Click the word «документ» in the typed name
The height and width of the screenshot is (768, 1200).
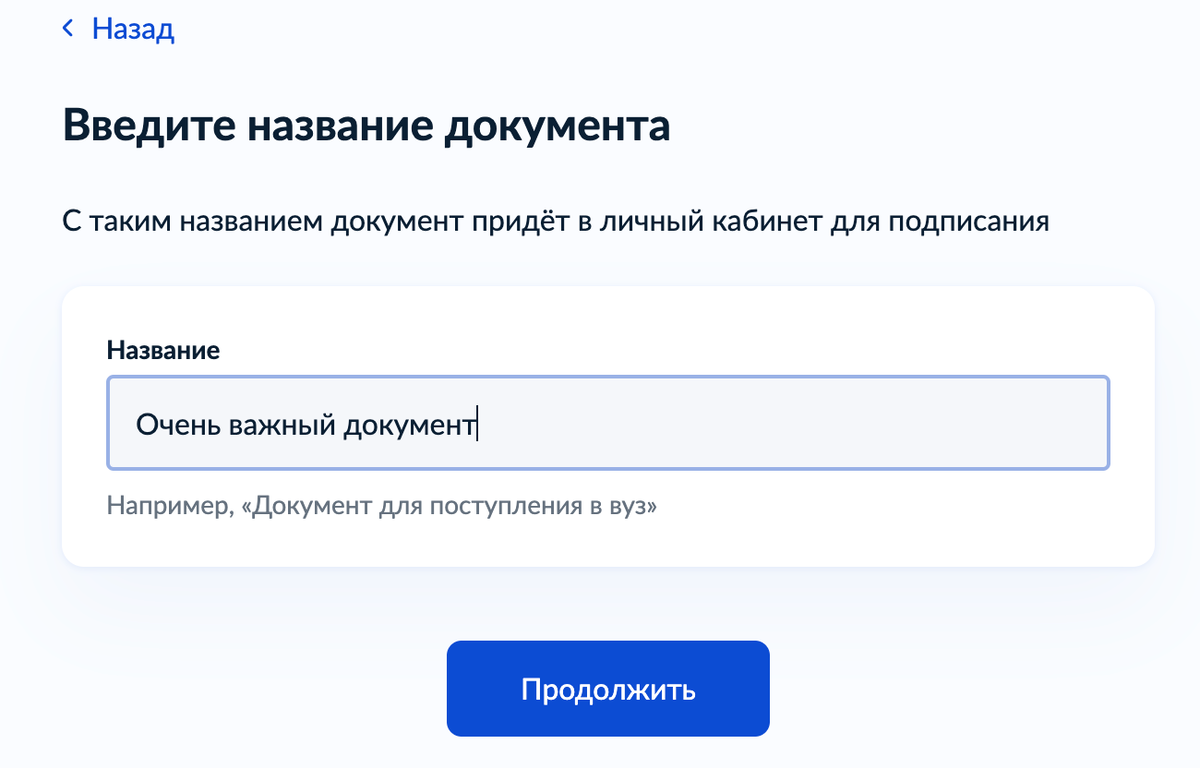click(x=410, y=422)
